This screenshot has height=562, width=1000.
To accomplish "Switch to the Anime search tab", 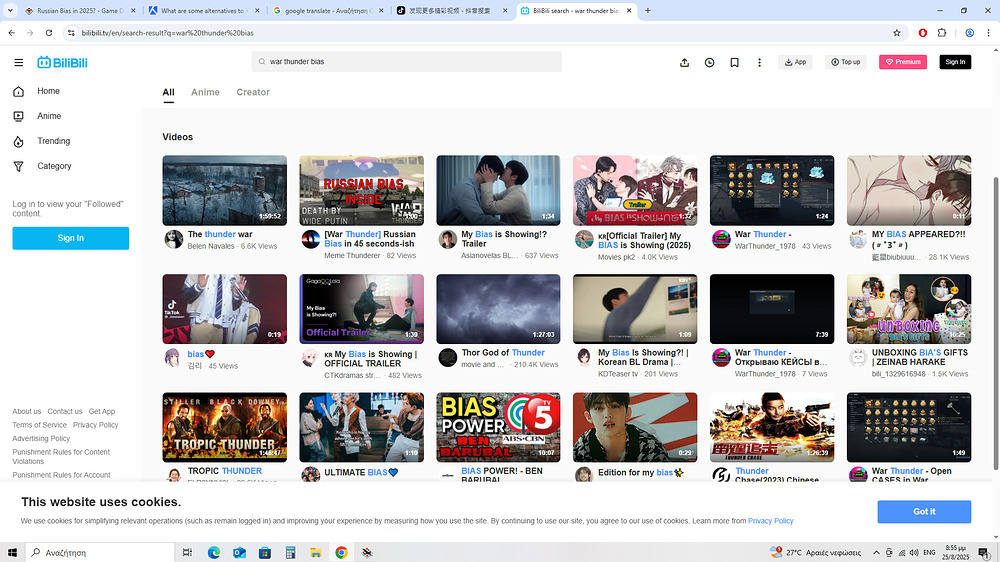I will 205,92.
